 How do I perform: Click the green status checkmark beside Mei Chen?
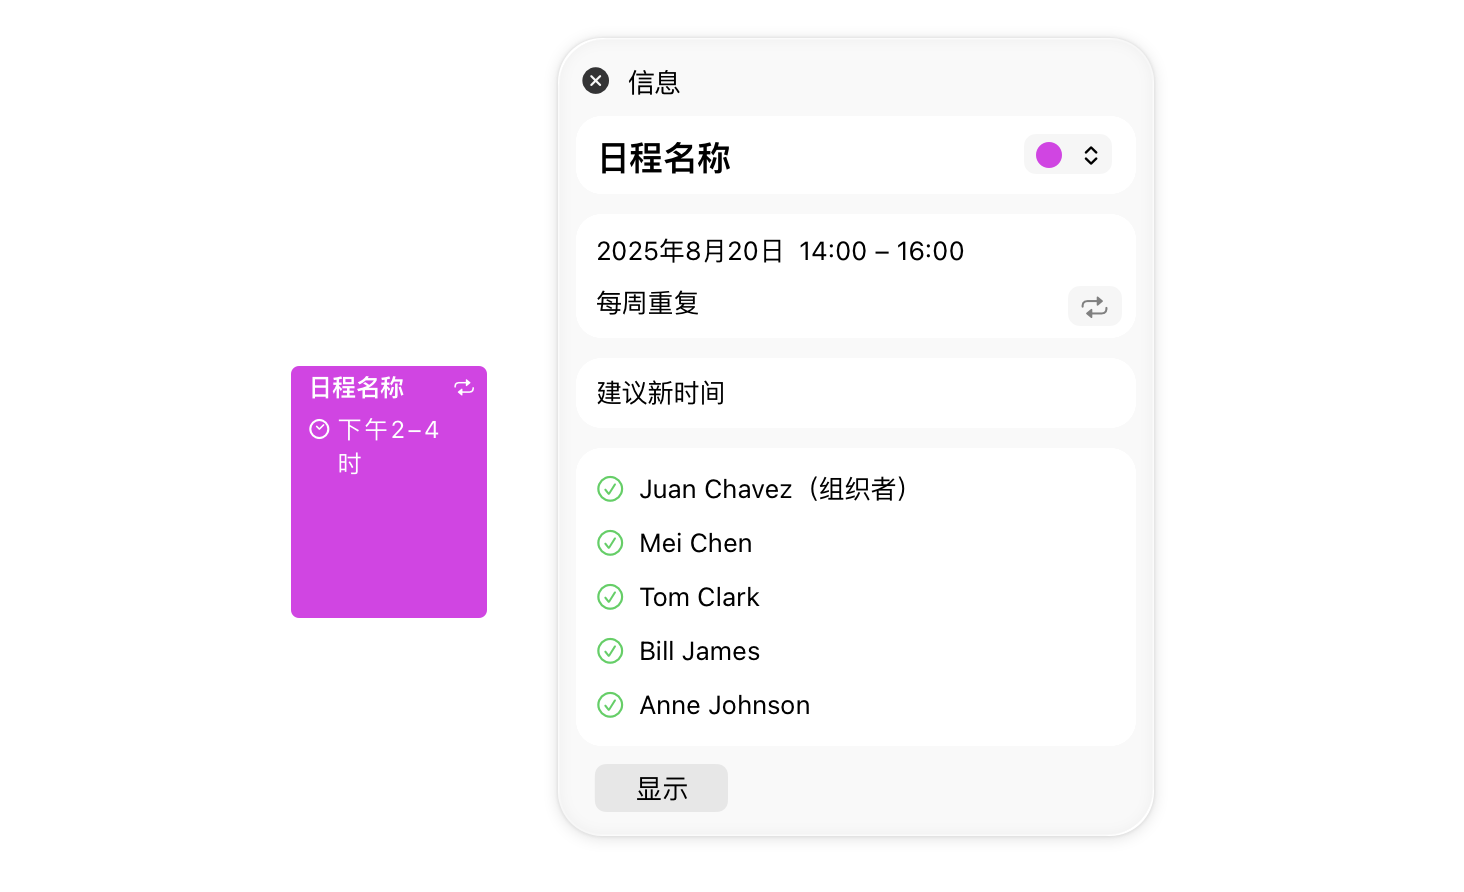[x=610, y=543]
